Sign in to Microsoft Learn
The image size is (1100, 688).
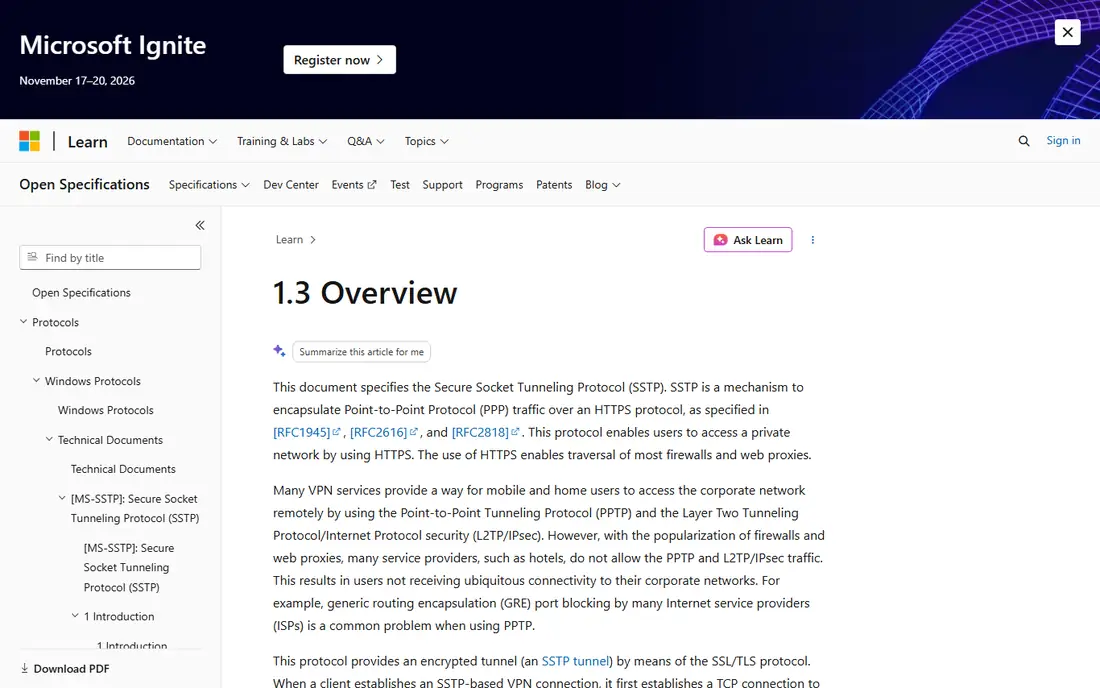pos(1063,140)
